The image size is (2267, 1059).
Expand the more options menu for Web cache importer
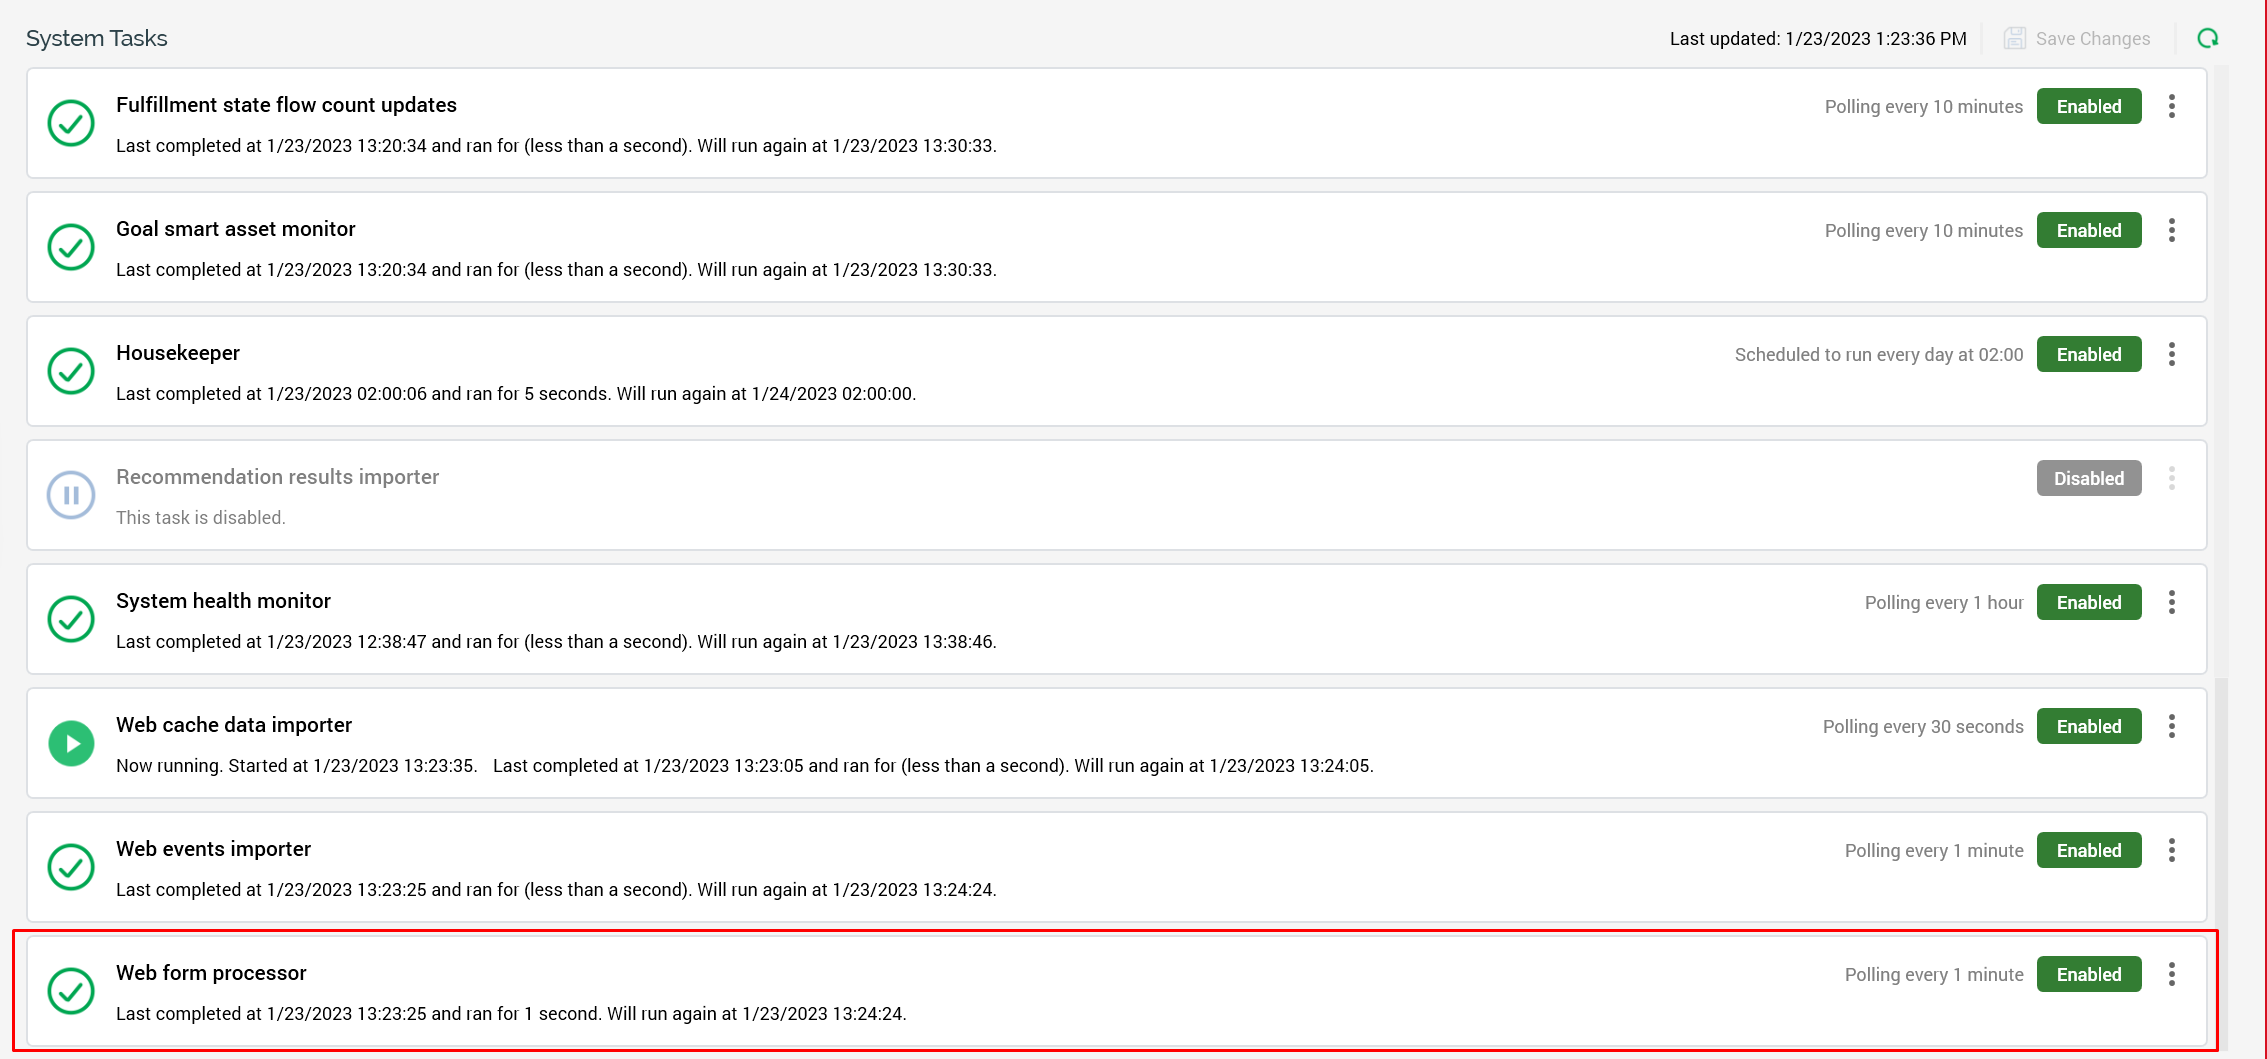click(x=2171, y=727)
